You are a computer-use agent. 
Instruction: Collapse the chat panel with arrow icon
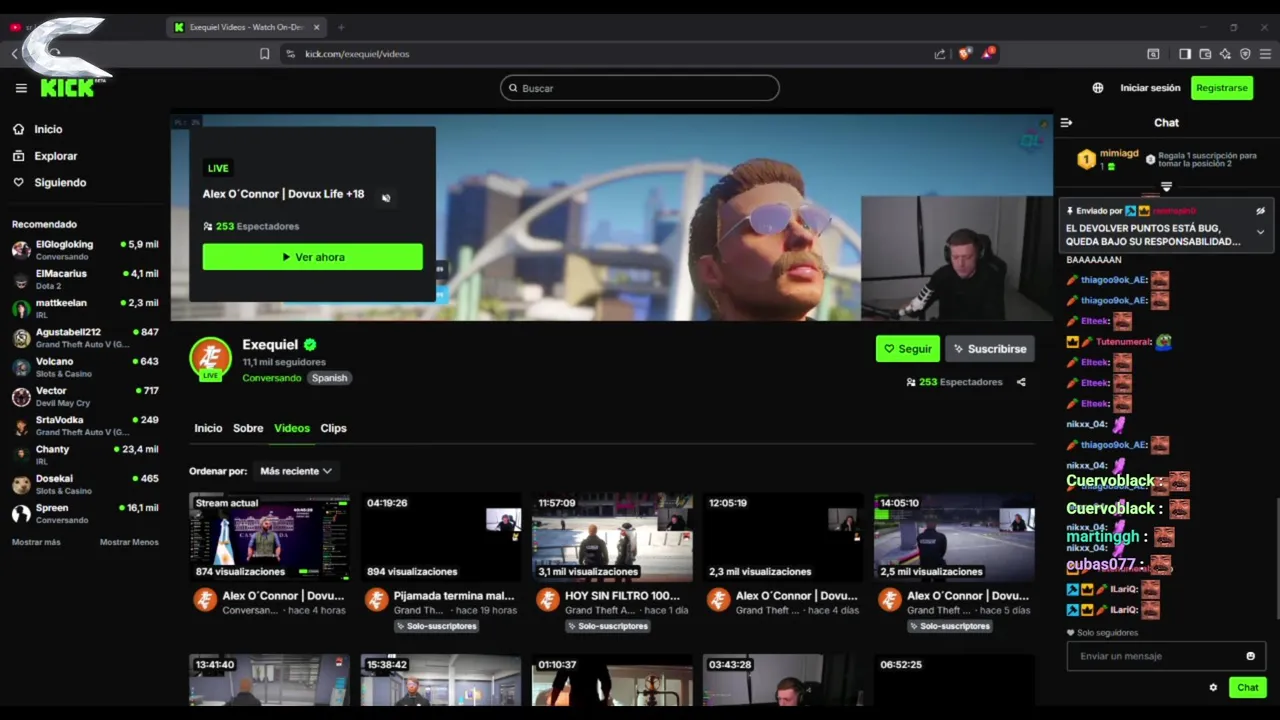[x=1066, y=122]
